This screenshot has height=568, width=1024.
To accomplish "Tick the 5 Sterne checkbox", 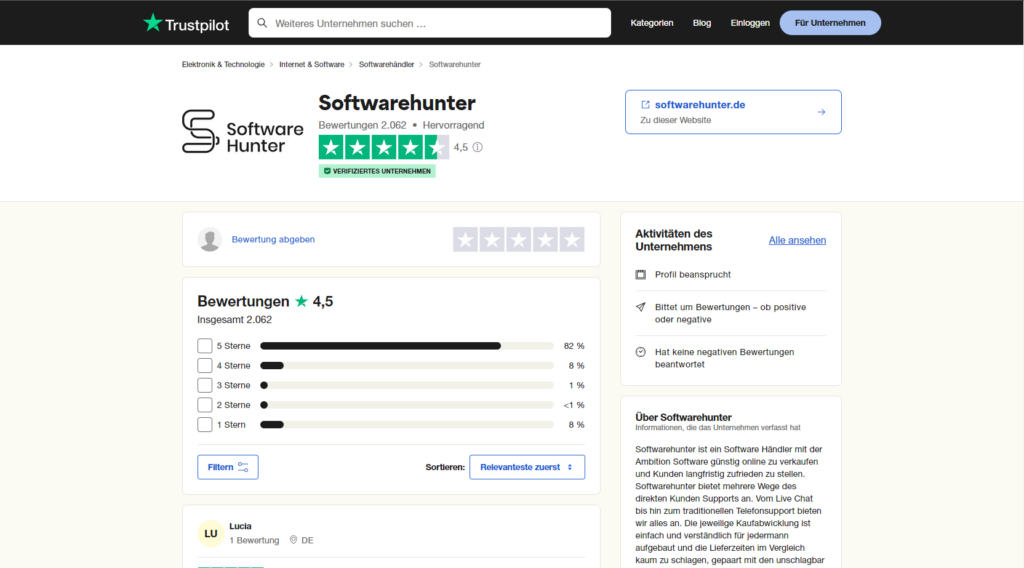I will point(204,345).
